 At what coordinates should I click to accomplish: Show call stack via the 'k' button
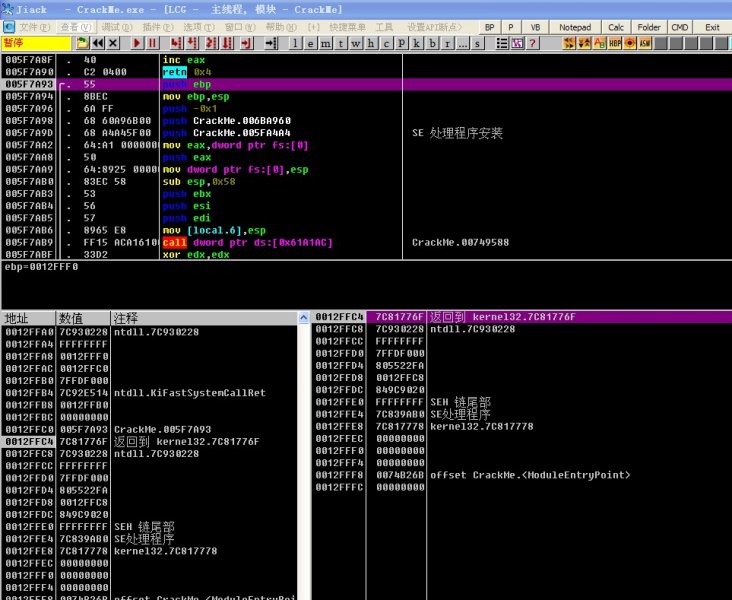pos(416,43)
